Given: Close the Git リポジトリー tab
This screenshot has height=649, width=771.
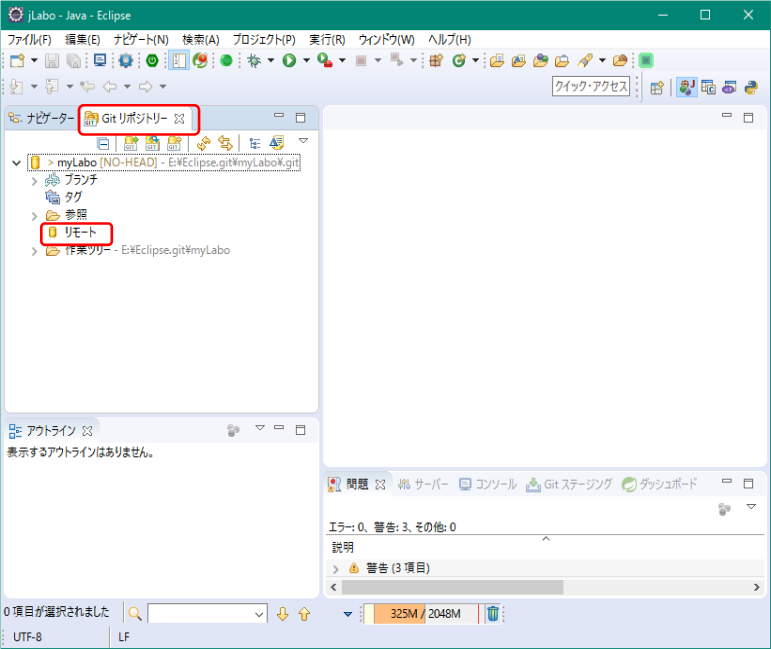Looking at the screenshot, I should coord(180,119).
